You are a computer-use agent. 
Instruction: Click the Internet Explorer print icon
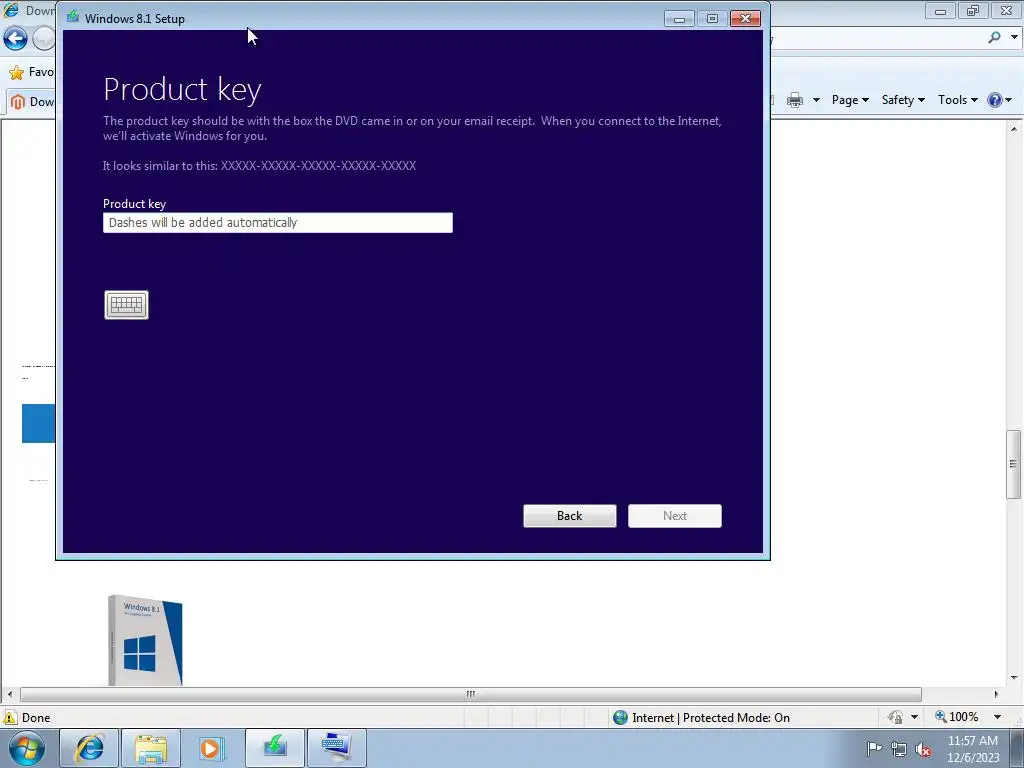[x=795, y=100]
